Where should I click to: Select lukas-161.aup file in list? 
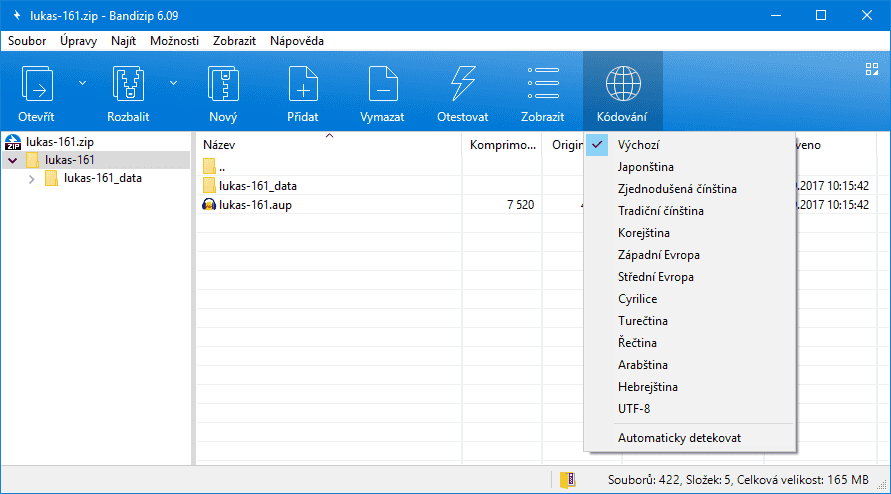255,205
